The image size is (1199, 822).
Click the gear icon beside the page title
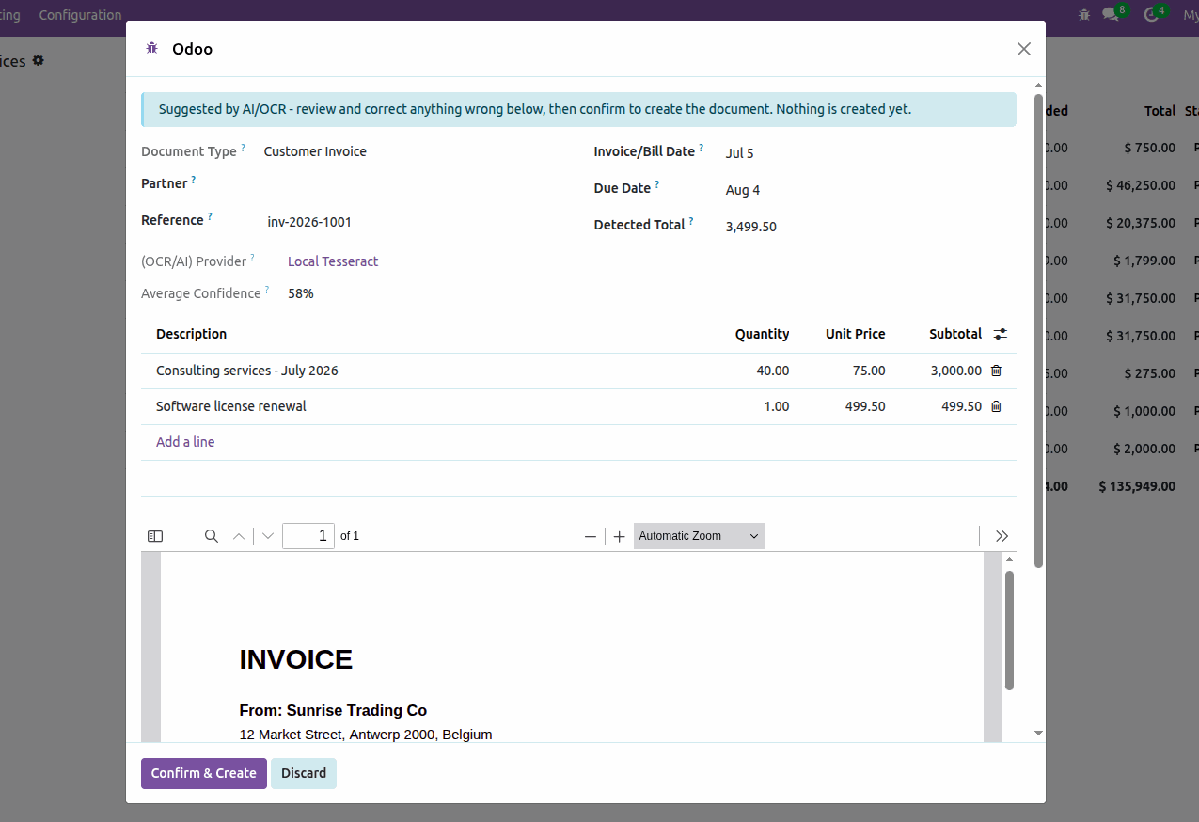[x=38, y=60]
